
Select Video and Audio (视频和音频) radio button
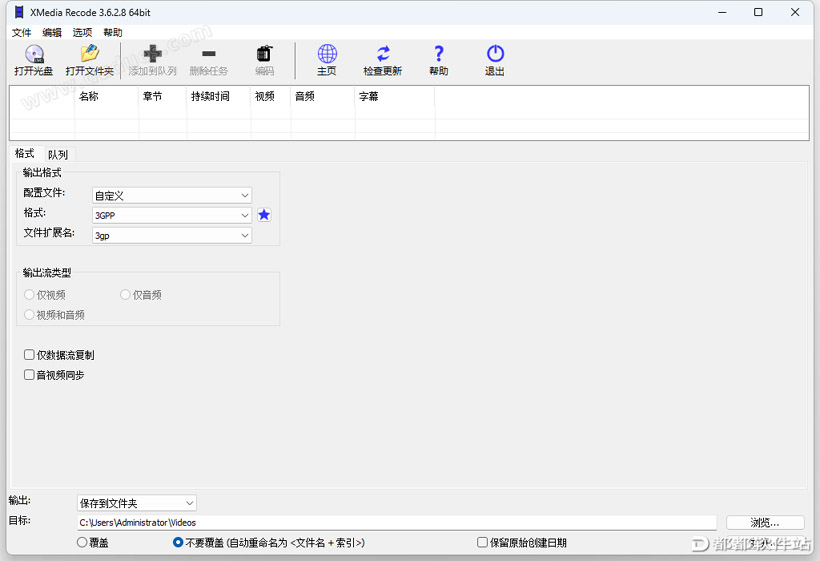tap(29, 315)
